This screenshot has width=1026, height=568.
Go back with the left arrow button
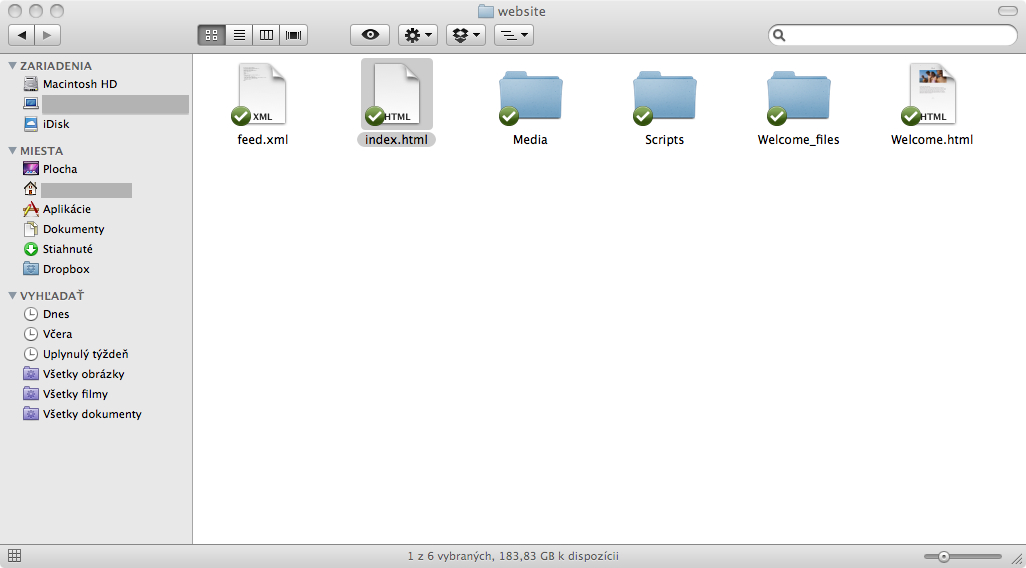[x=22, y=35]
